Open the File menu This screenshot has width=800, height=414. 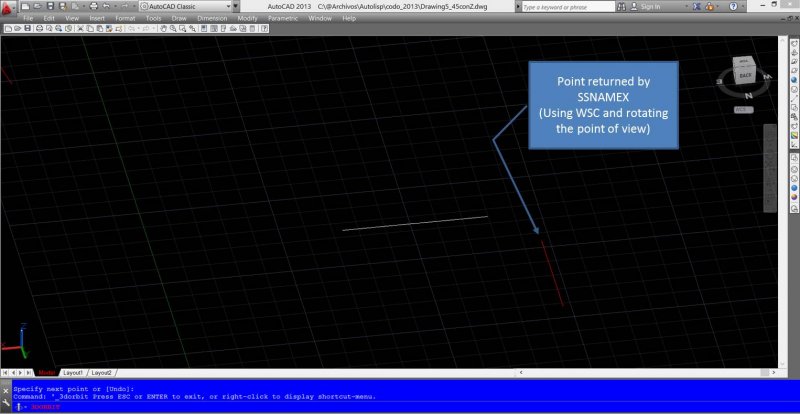tap(28, 18)
